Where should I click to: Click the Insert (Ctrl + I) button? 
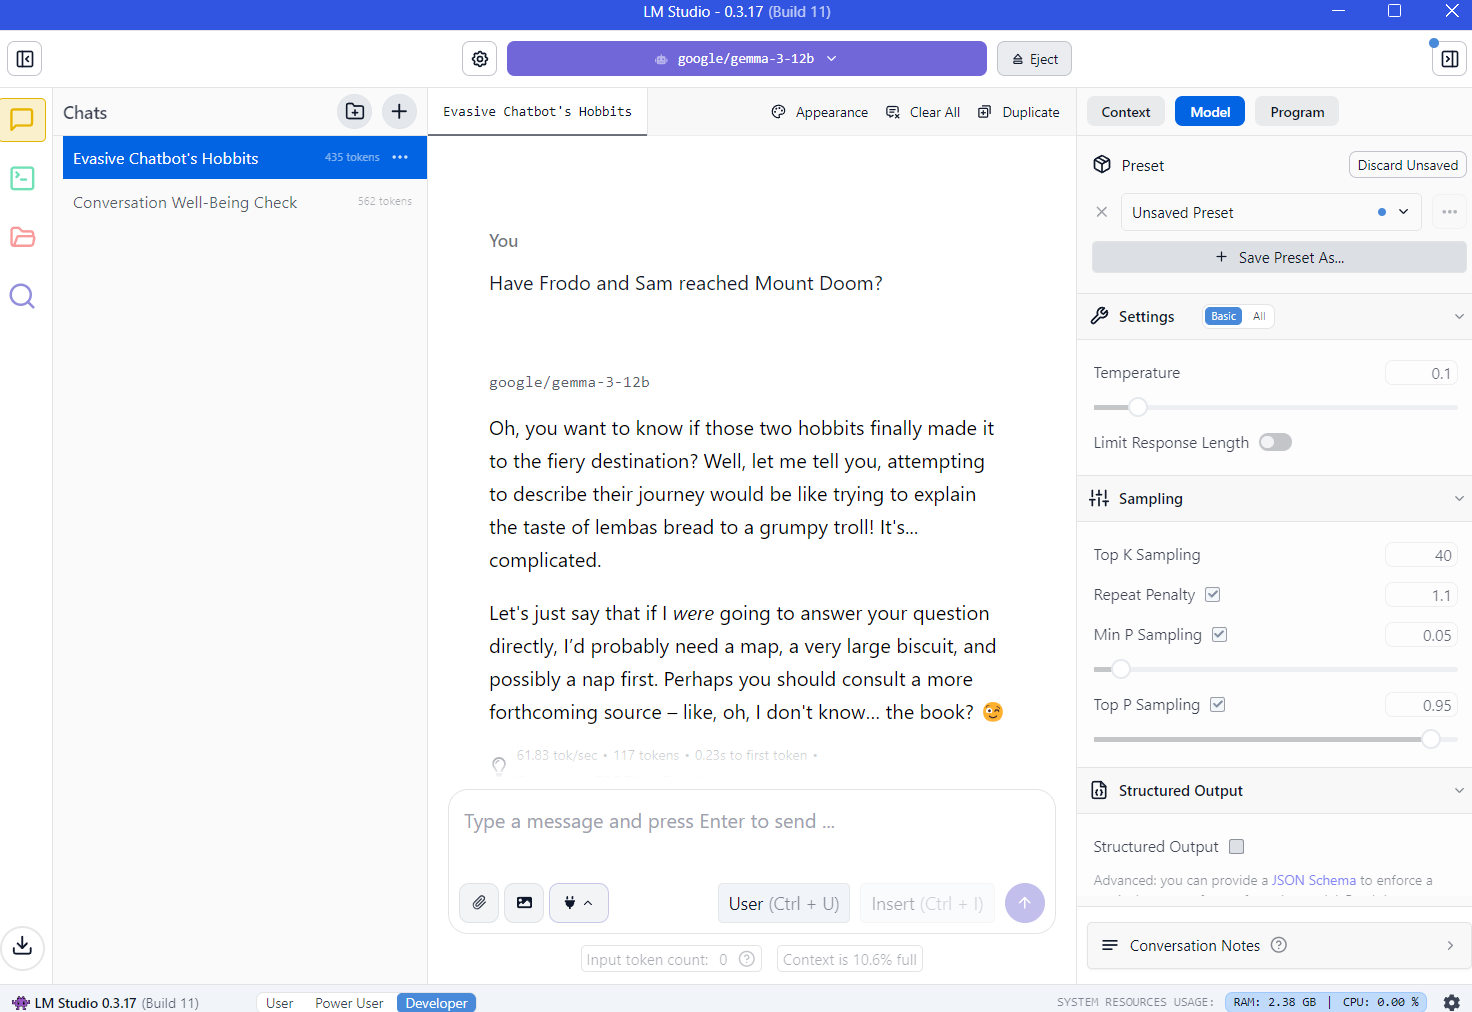[927, 903]
